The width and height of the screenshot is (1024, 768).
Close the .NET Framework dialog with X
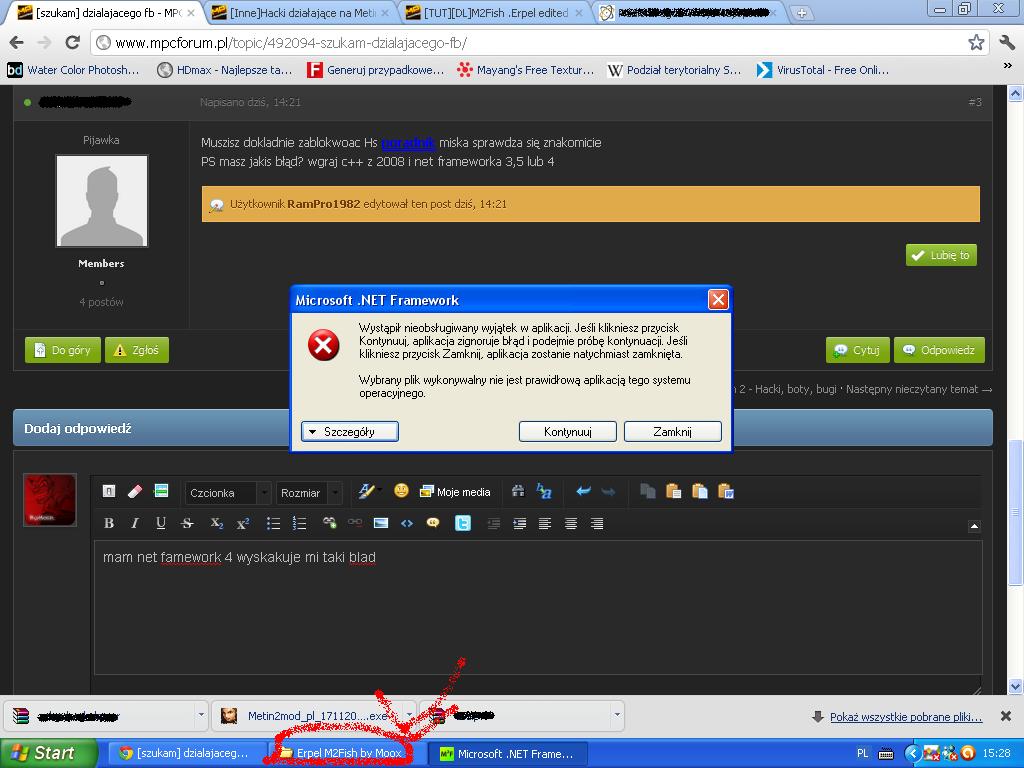[718, 300]
